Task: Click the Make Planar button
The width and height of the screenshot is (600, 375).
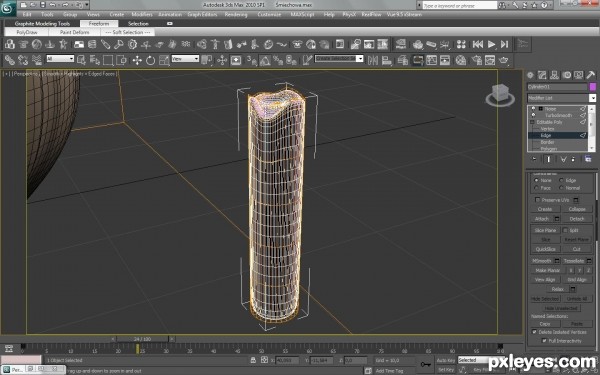Action: pos(548,270)
